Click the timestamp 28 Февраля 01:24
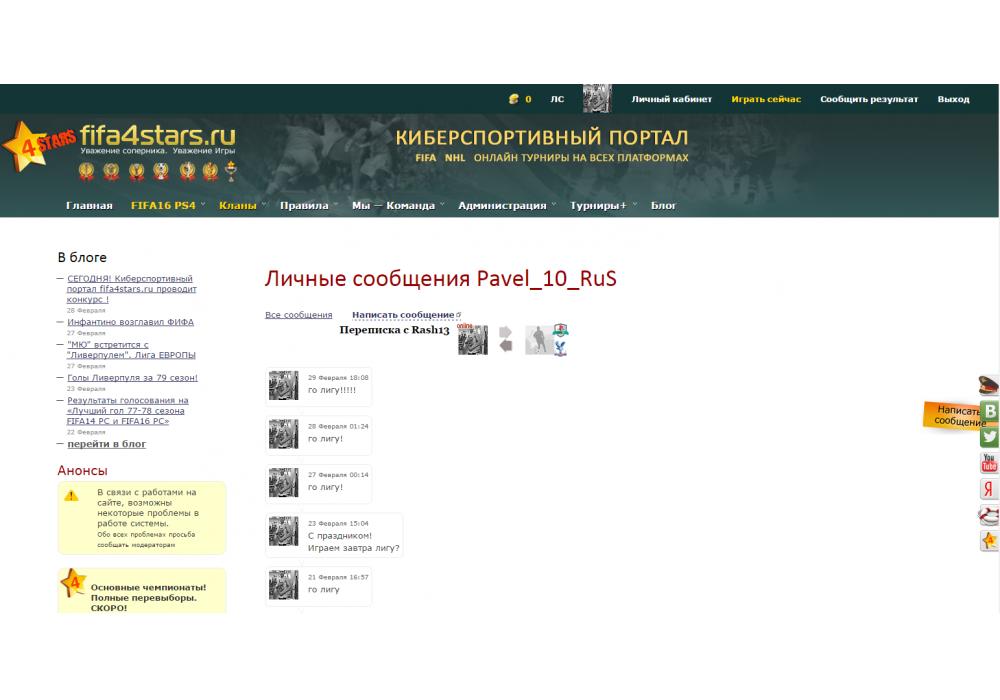 click(338, 426)
